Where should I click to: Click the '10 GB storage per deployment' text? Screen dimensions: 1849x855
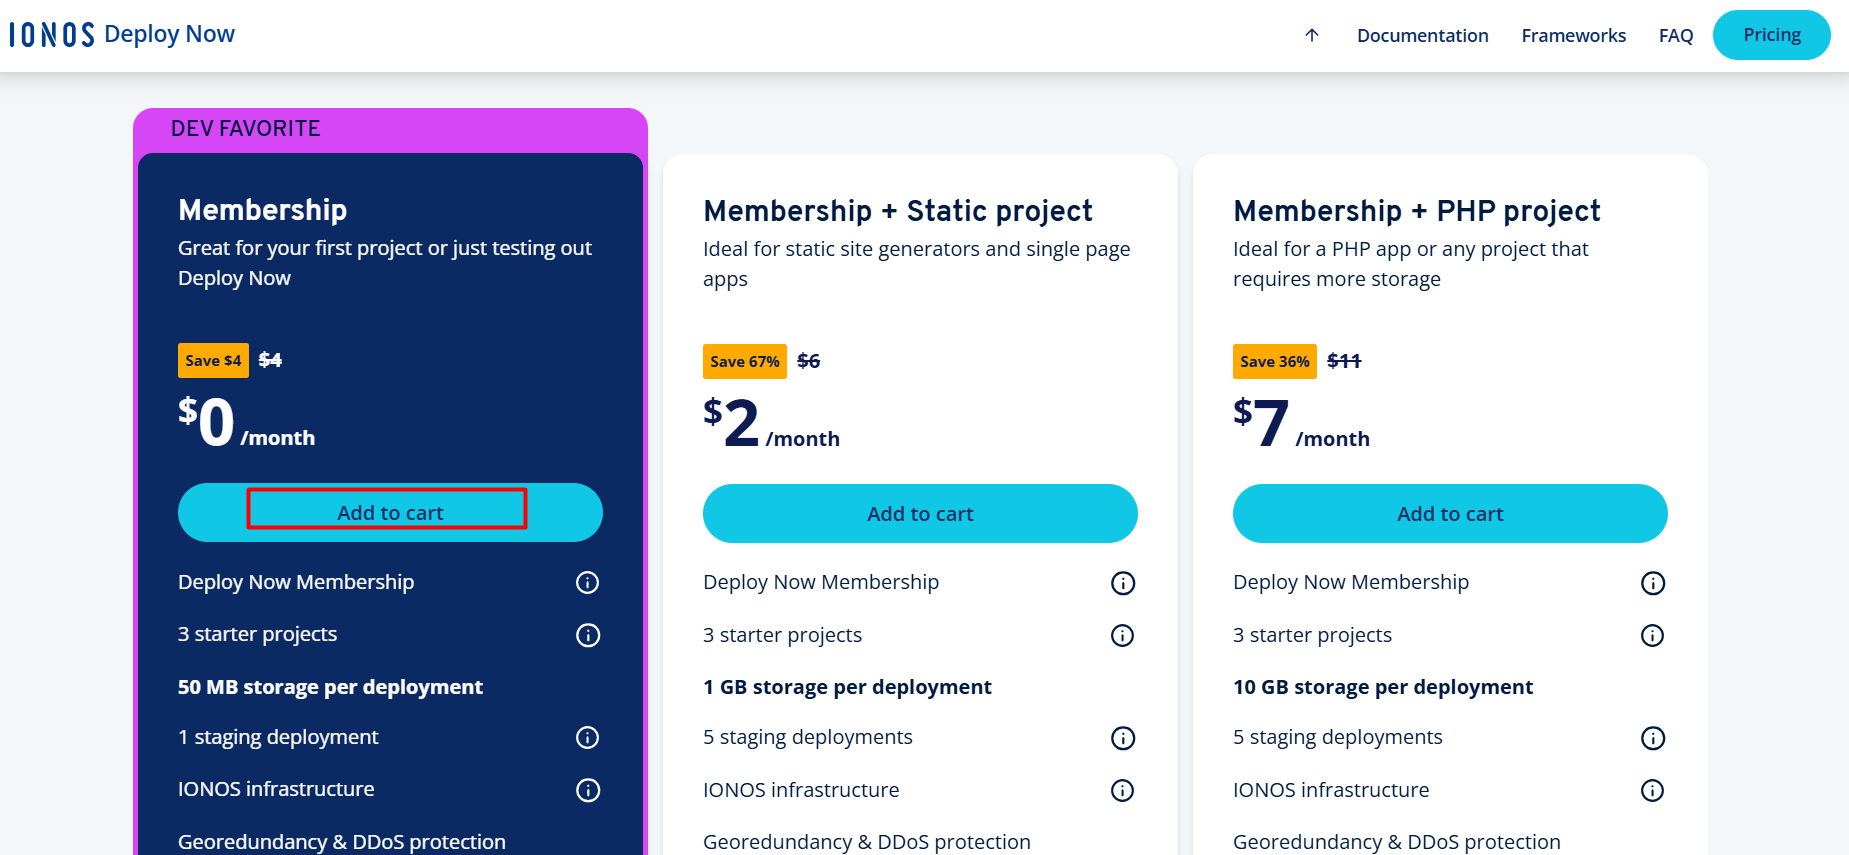[1383, 687]
